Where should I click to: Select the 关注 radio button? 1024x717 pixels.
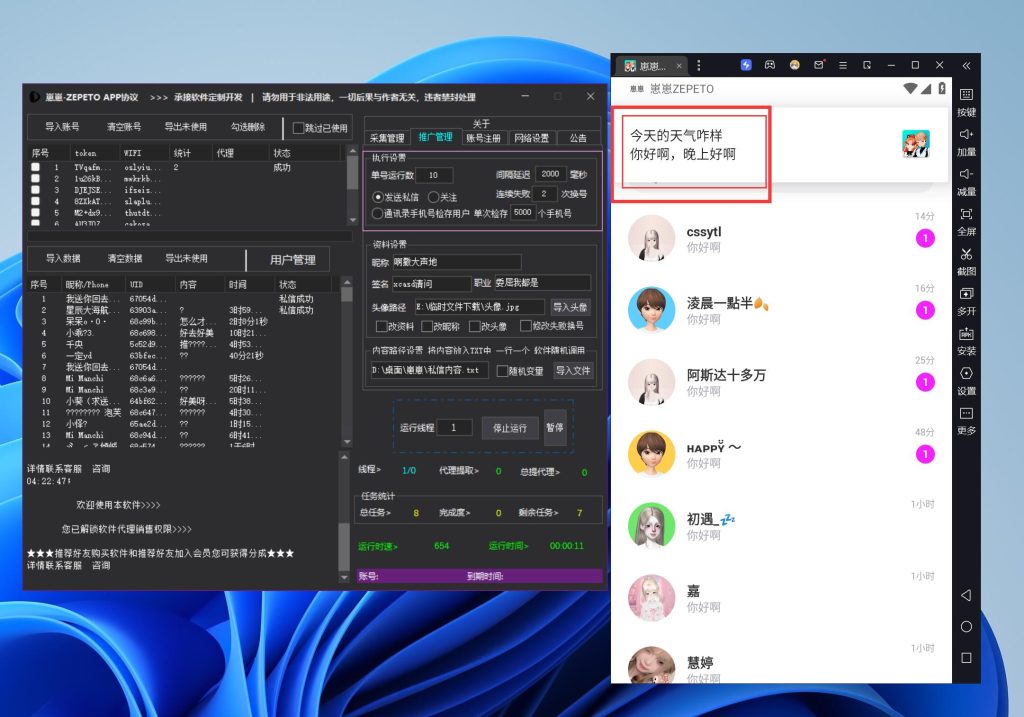pos(434,197)
